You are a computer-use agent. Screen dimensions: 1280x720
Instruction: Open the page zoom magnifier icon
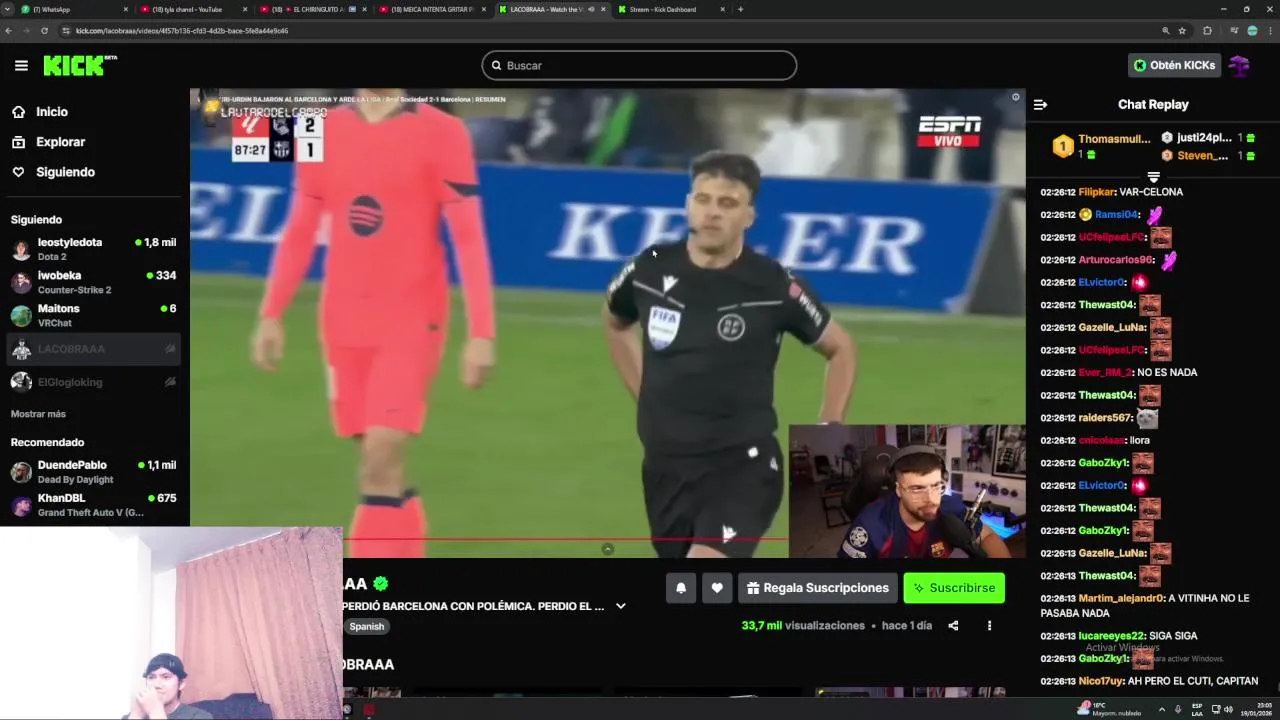[x=1165, y=31]
